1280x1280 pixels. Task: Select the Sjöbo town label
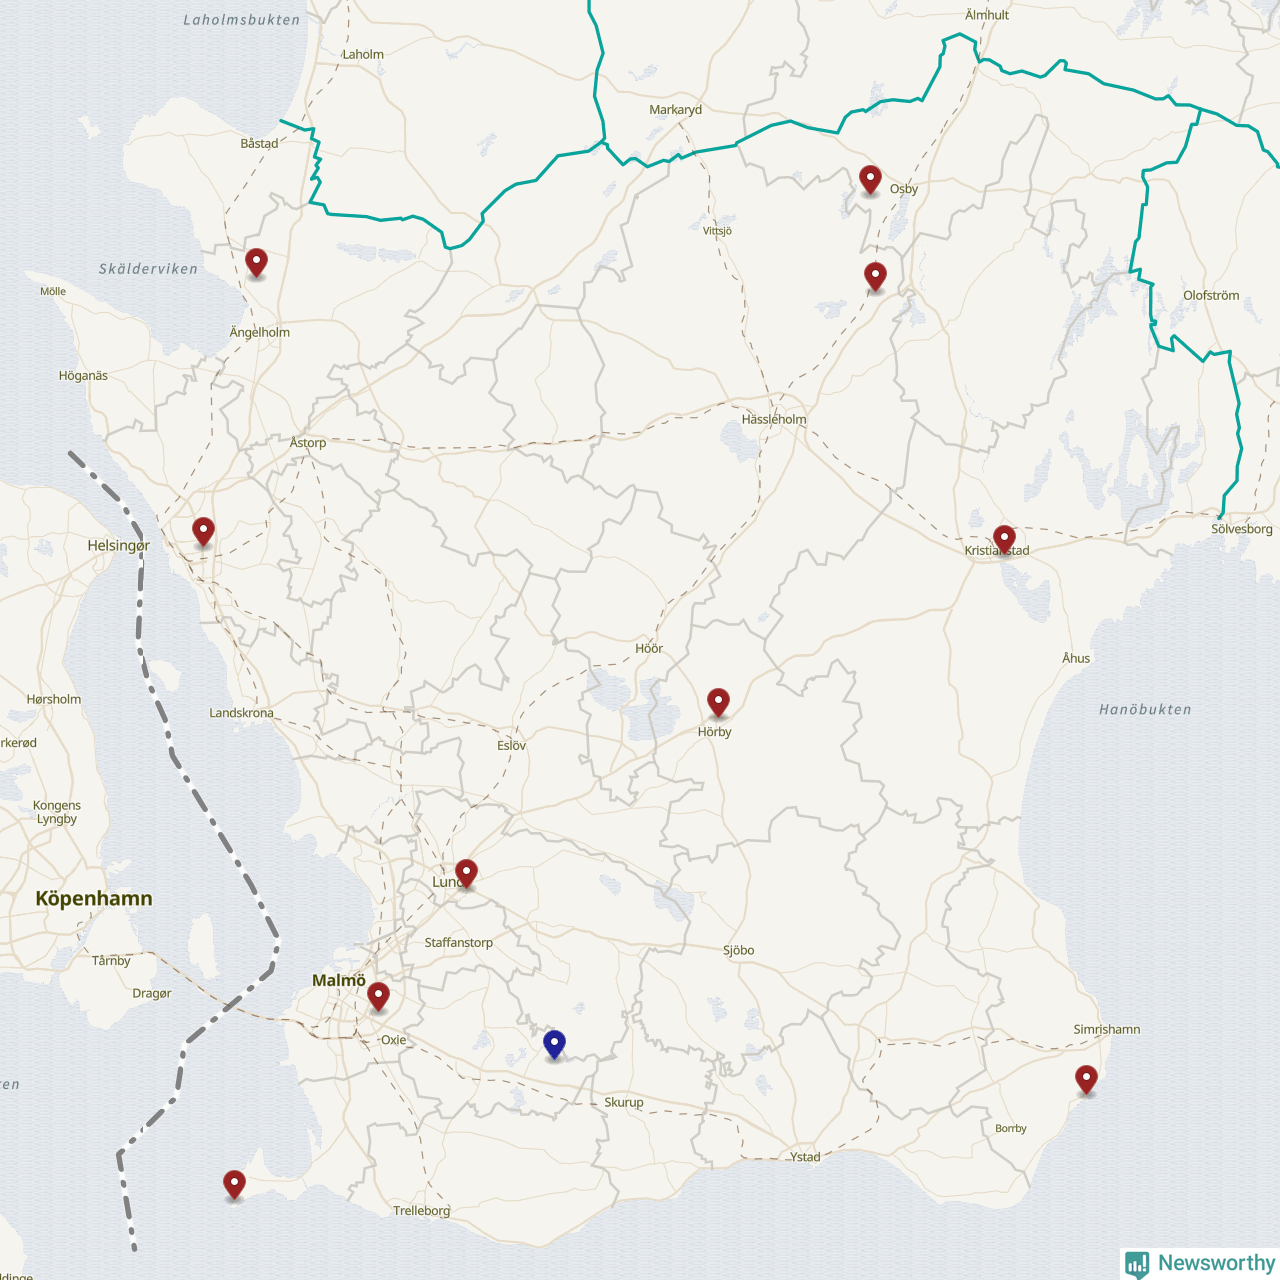[738, 950]
